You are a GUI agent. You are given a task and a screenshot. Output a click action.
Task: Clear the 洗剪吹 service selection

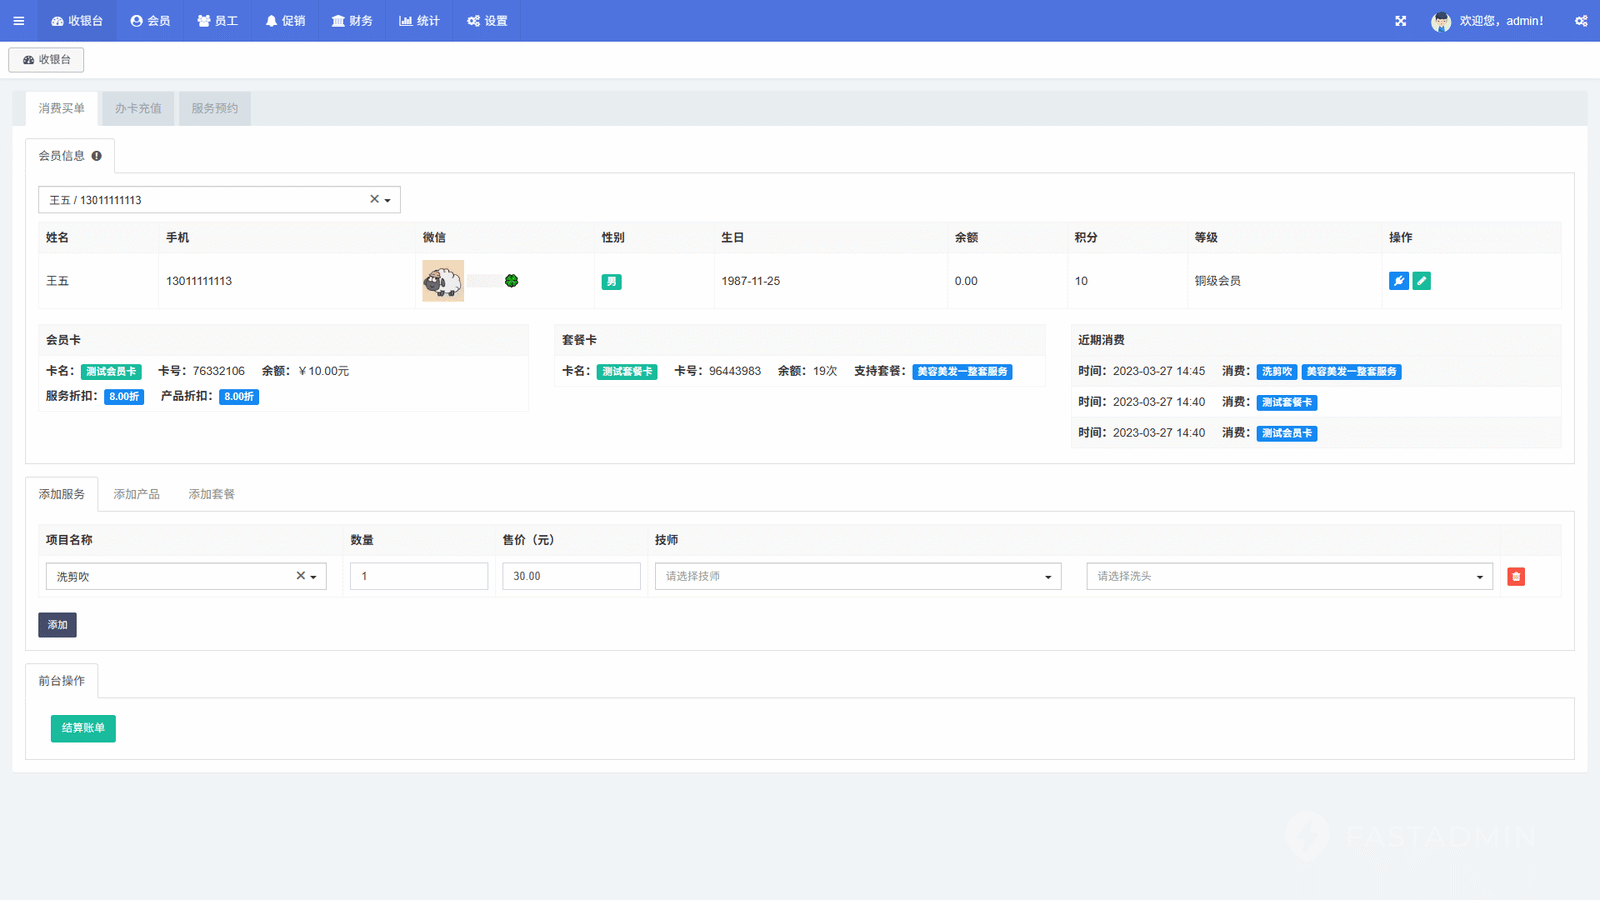[x=300, y=576]
